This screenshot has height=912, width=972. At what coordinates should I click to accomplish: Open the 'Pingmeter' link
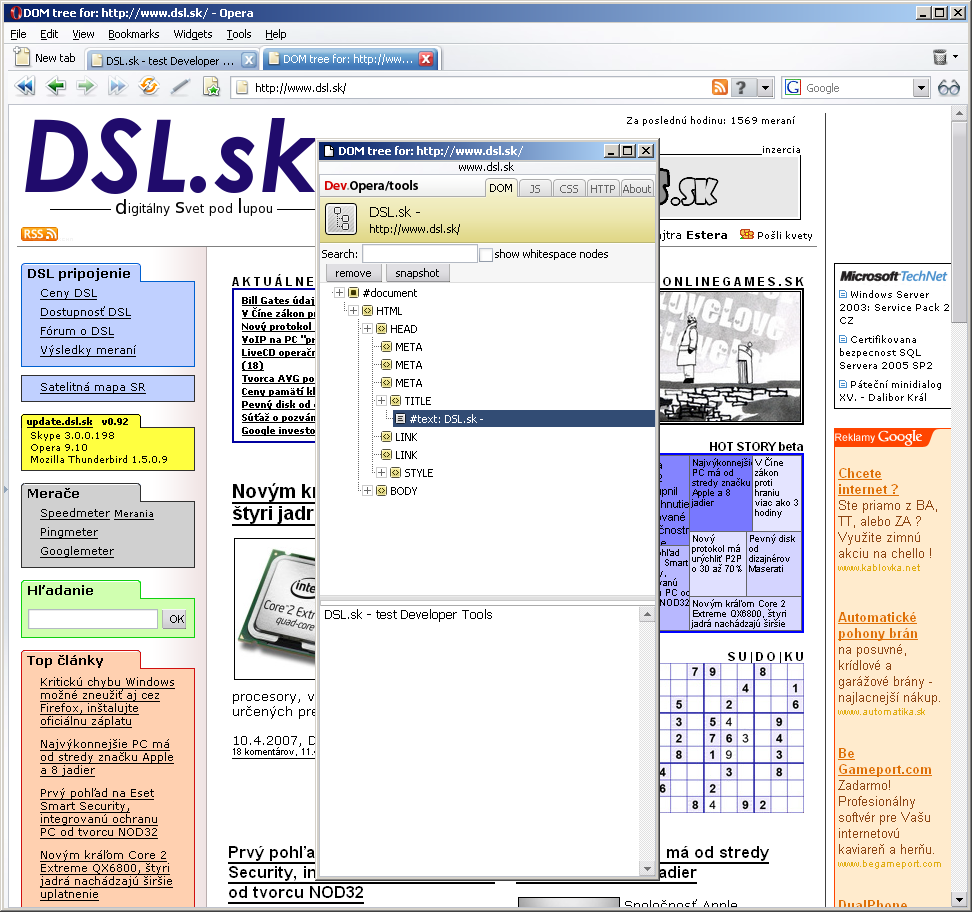pyautogui.click(x=69, y=532)
